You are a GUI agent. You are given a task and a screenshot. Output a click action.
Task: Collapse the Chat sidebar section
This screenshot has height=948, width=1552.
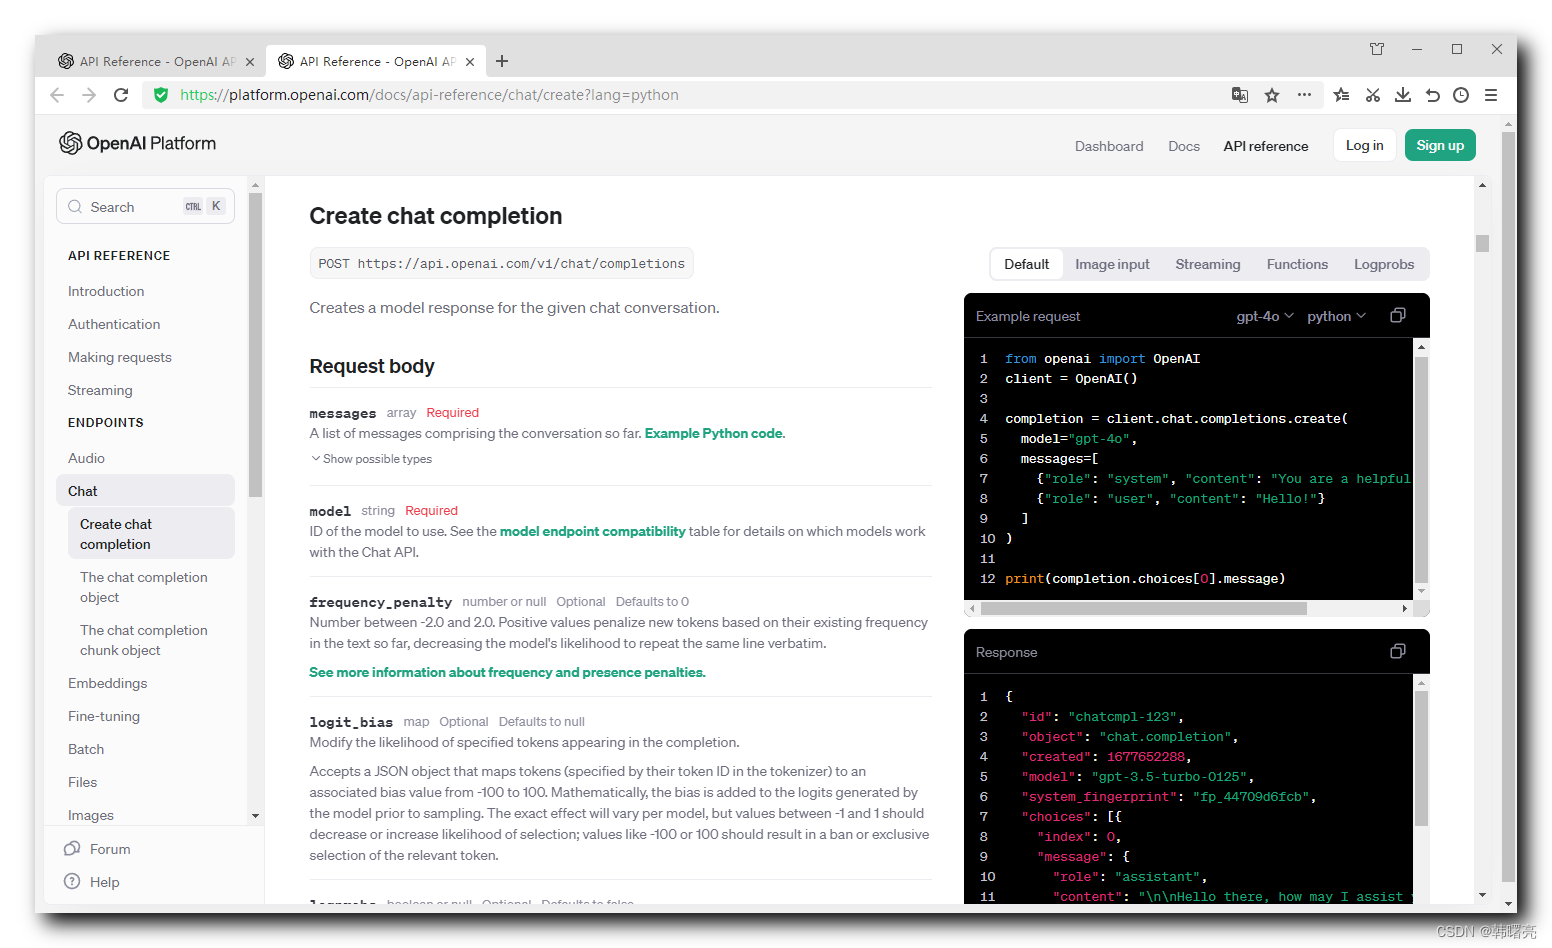click(x=146, y=491)
